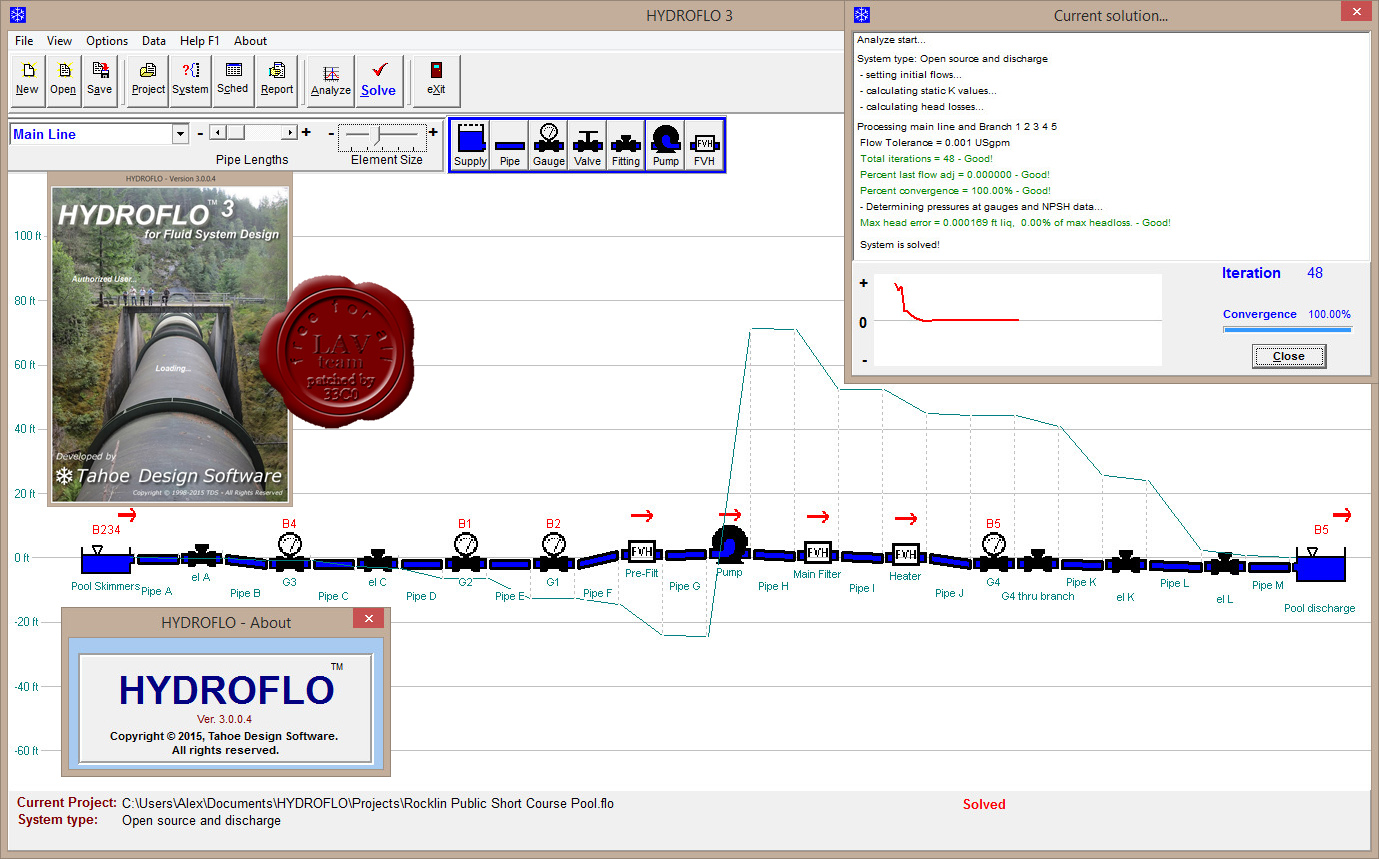Click the Pump symbol on the main line

tap(729, 546)
